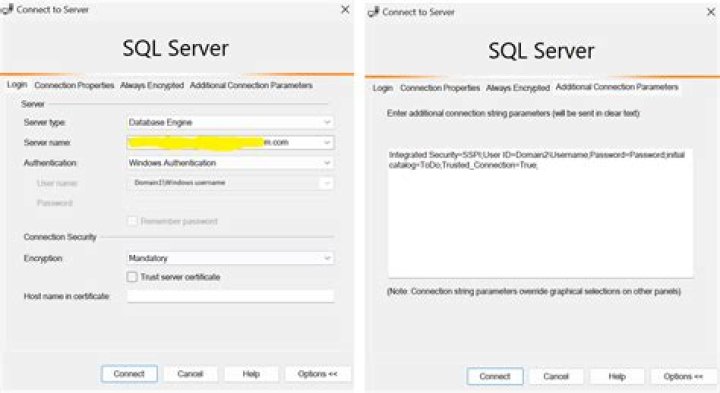This screenshot has width=720, height=393.
Task: Select the Login tab in right dialog
Action: click(382, 88)
